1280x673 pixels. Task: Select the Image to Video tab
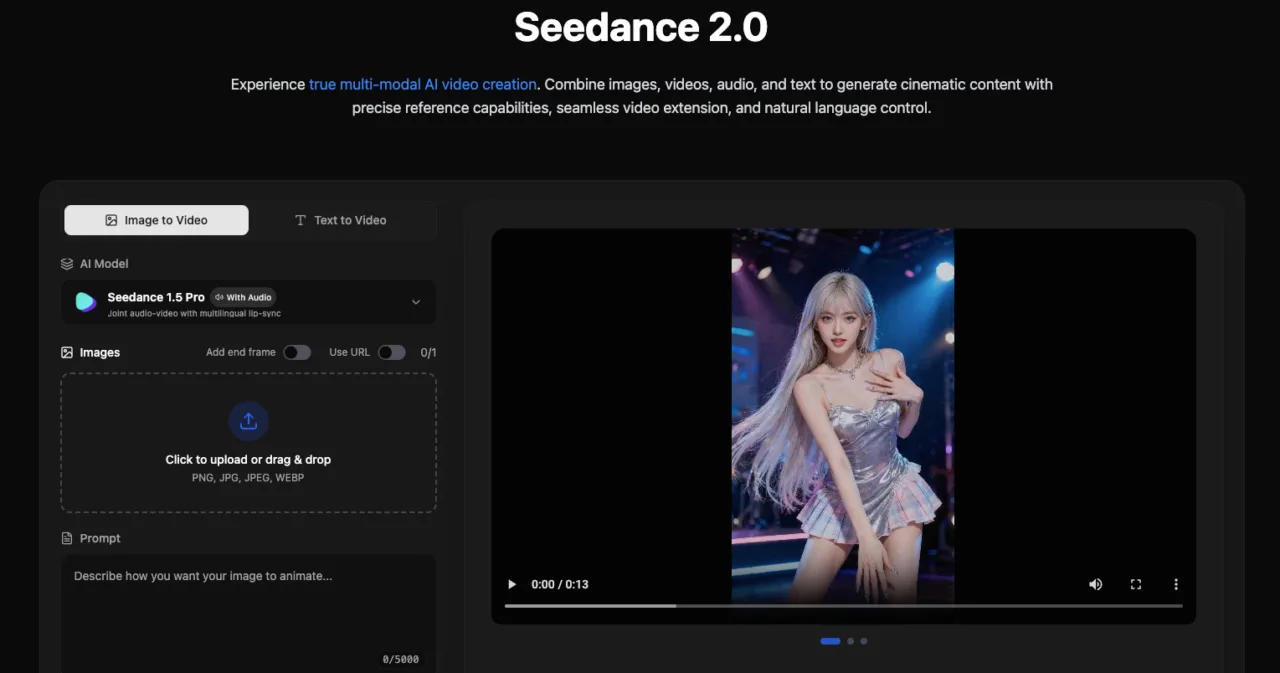click(156, 219)
